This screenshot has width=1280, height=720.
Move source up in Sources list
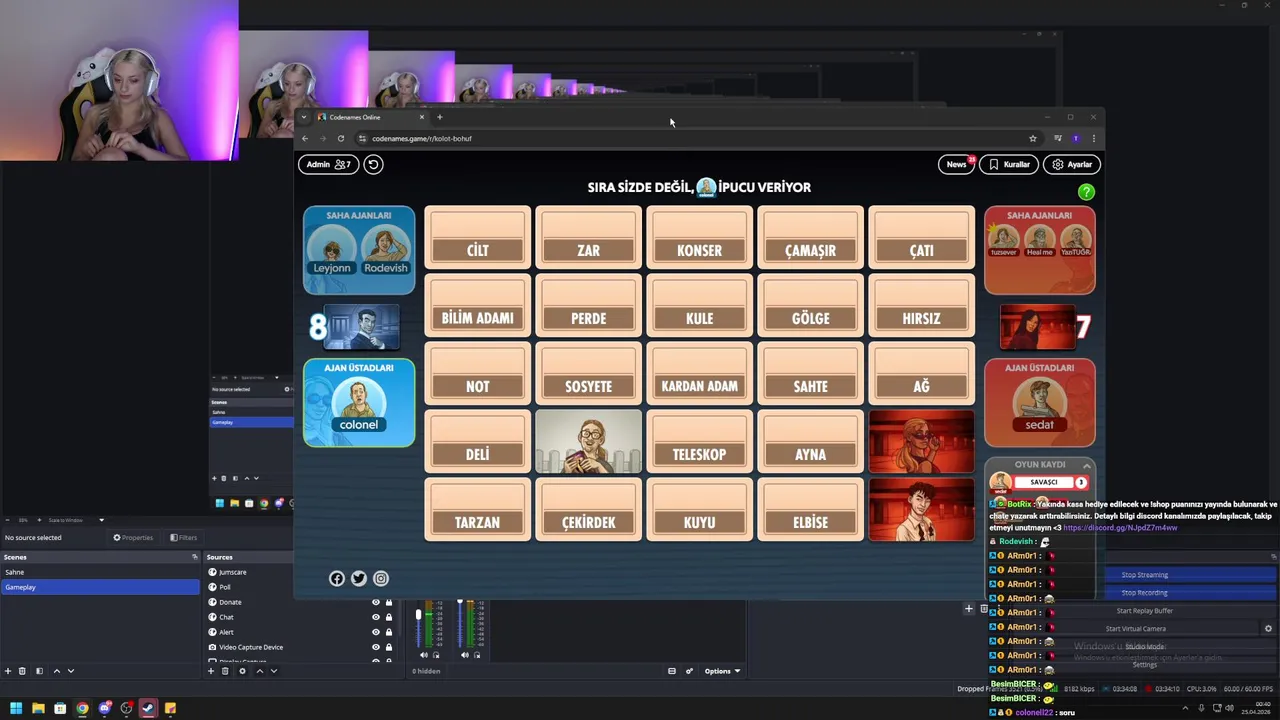tap(259, 671)
